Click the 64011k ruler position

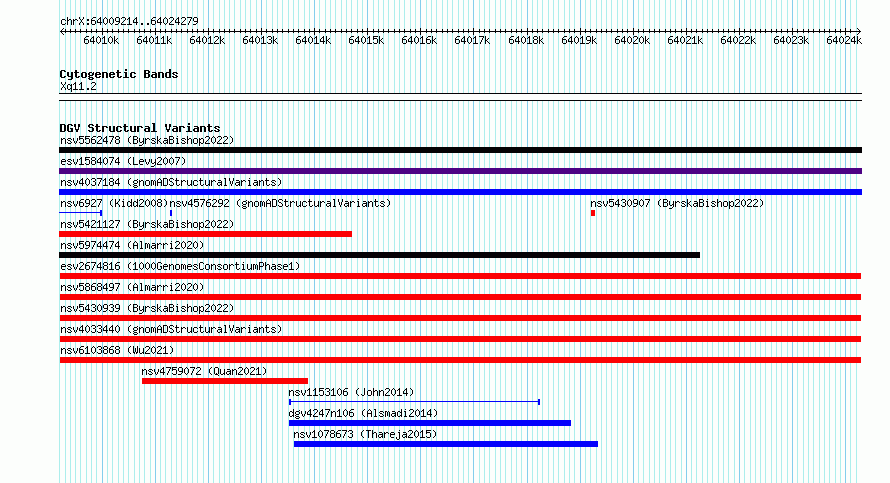[x=154, y=40]
